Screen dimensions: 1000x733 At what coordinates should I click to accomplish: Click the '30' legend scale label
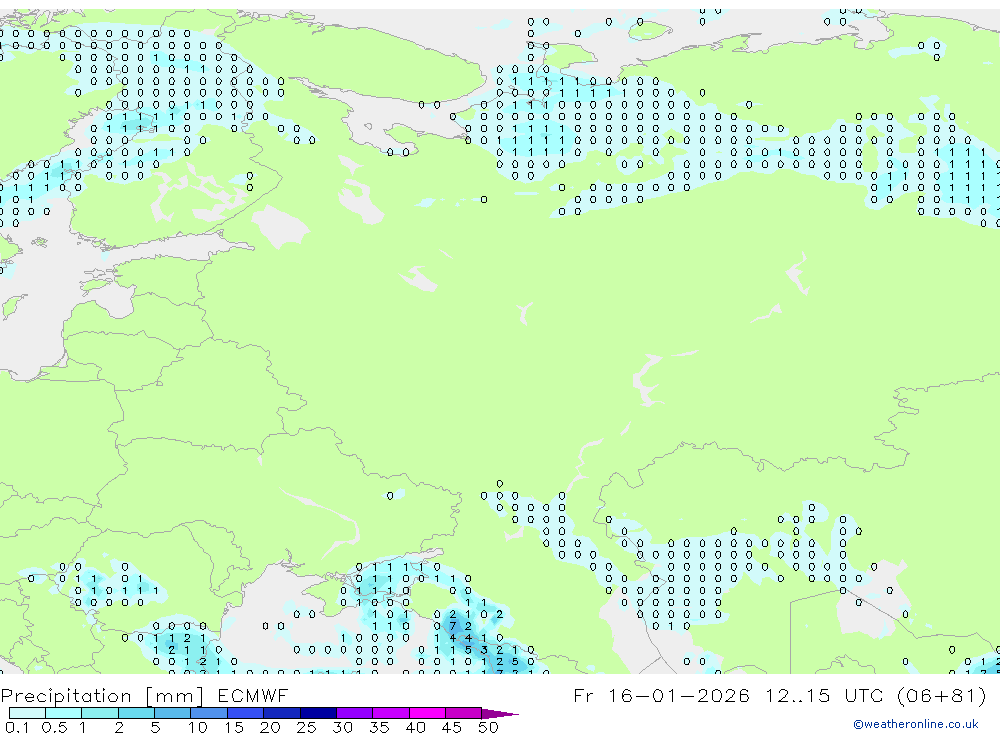click(x=342, y=727)
